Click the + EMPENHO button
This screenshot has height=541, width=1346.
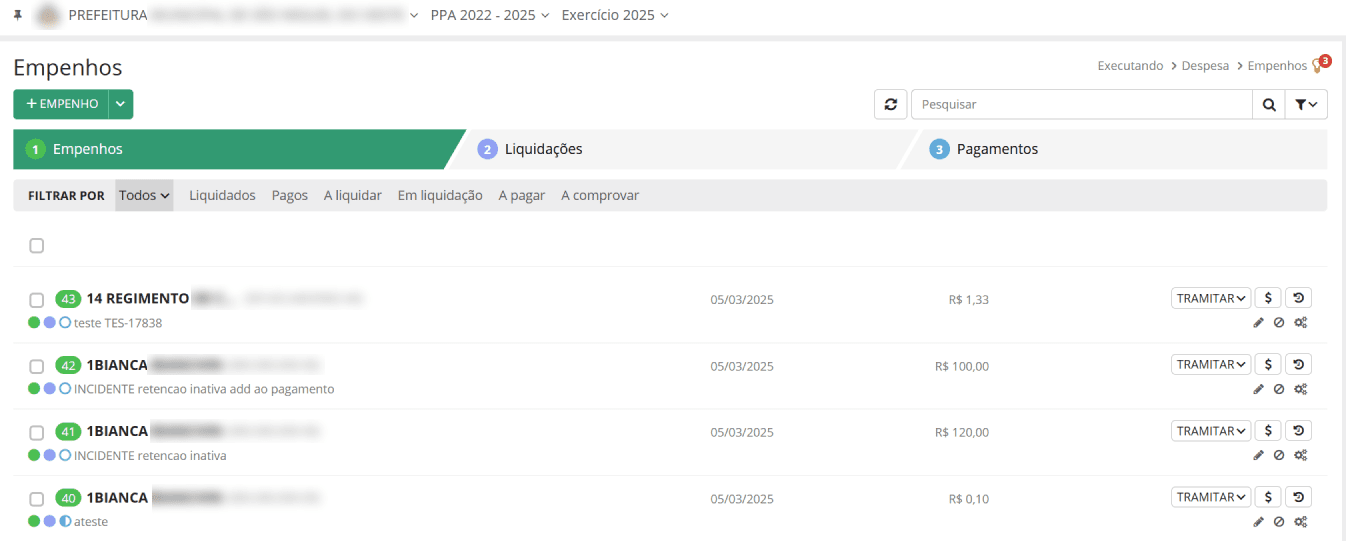point(61,104)
